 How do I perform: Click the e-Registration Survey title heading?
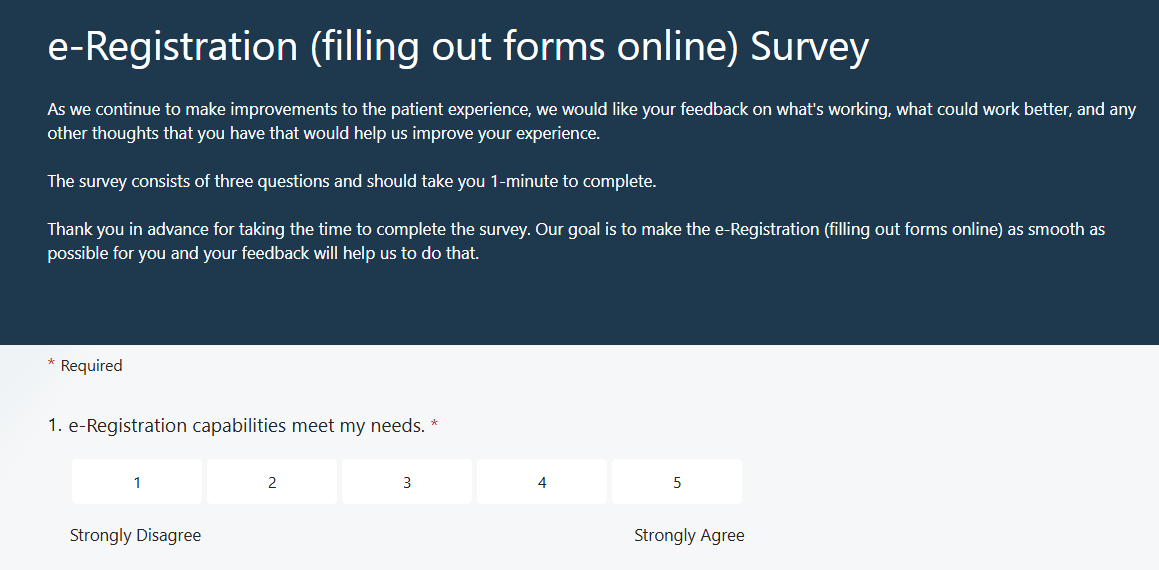457,47
